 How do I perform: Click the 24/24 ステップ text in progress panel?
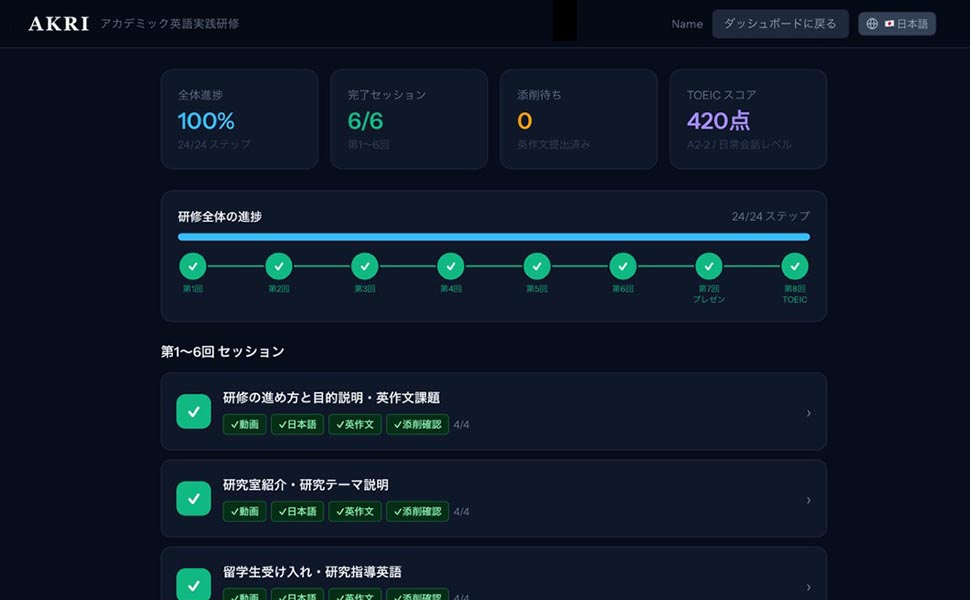(x=770, y=216)
